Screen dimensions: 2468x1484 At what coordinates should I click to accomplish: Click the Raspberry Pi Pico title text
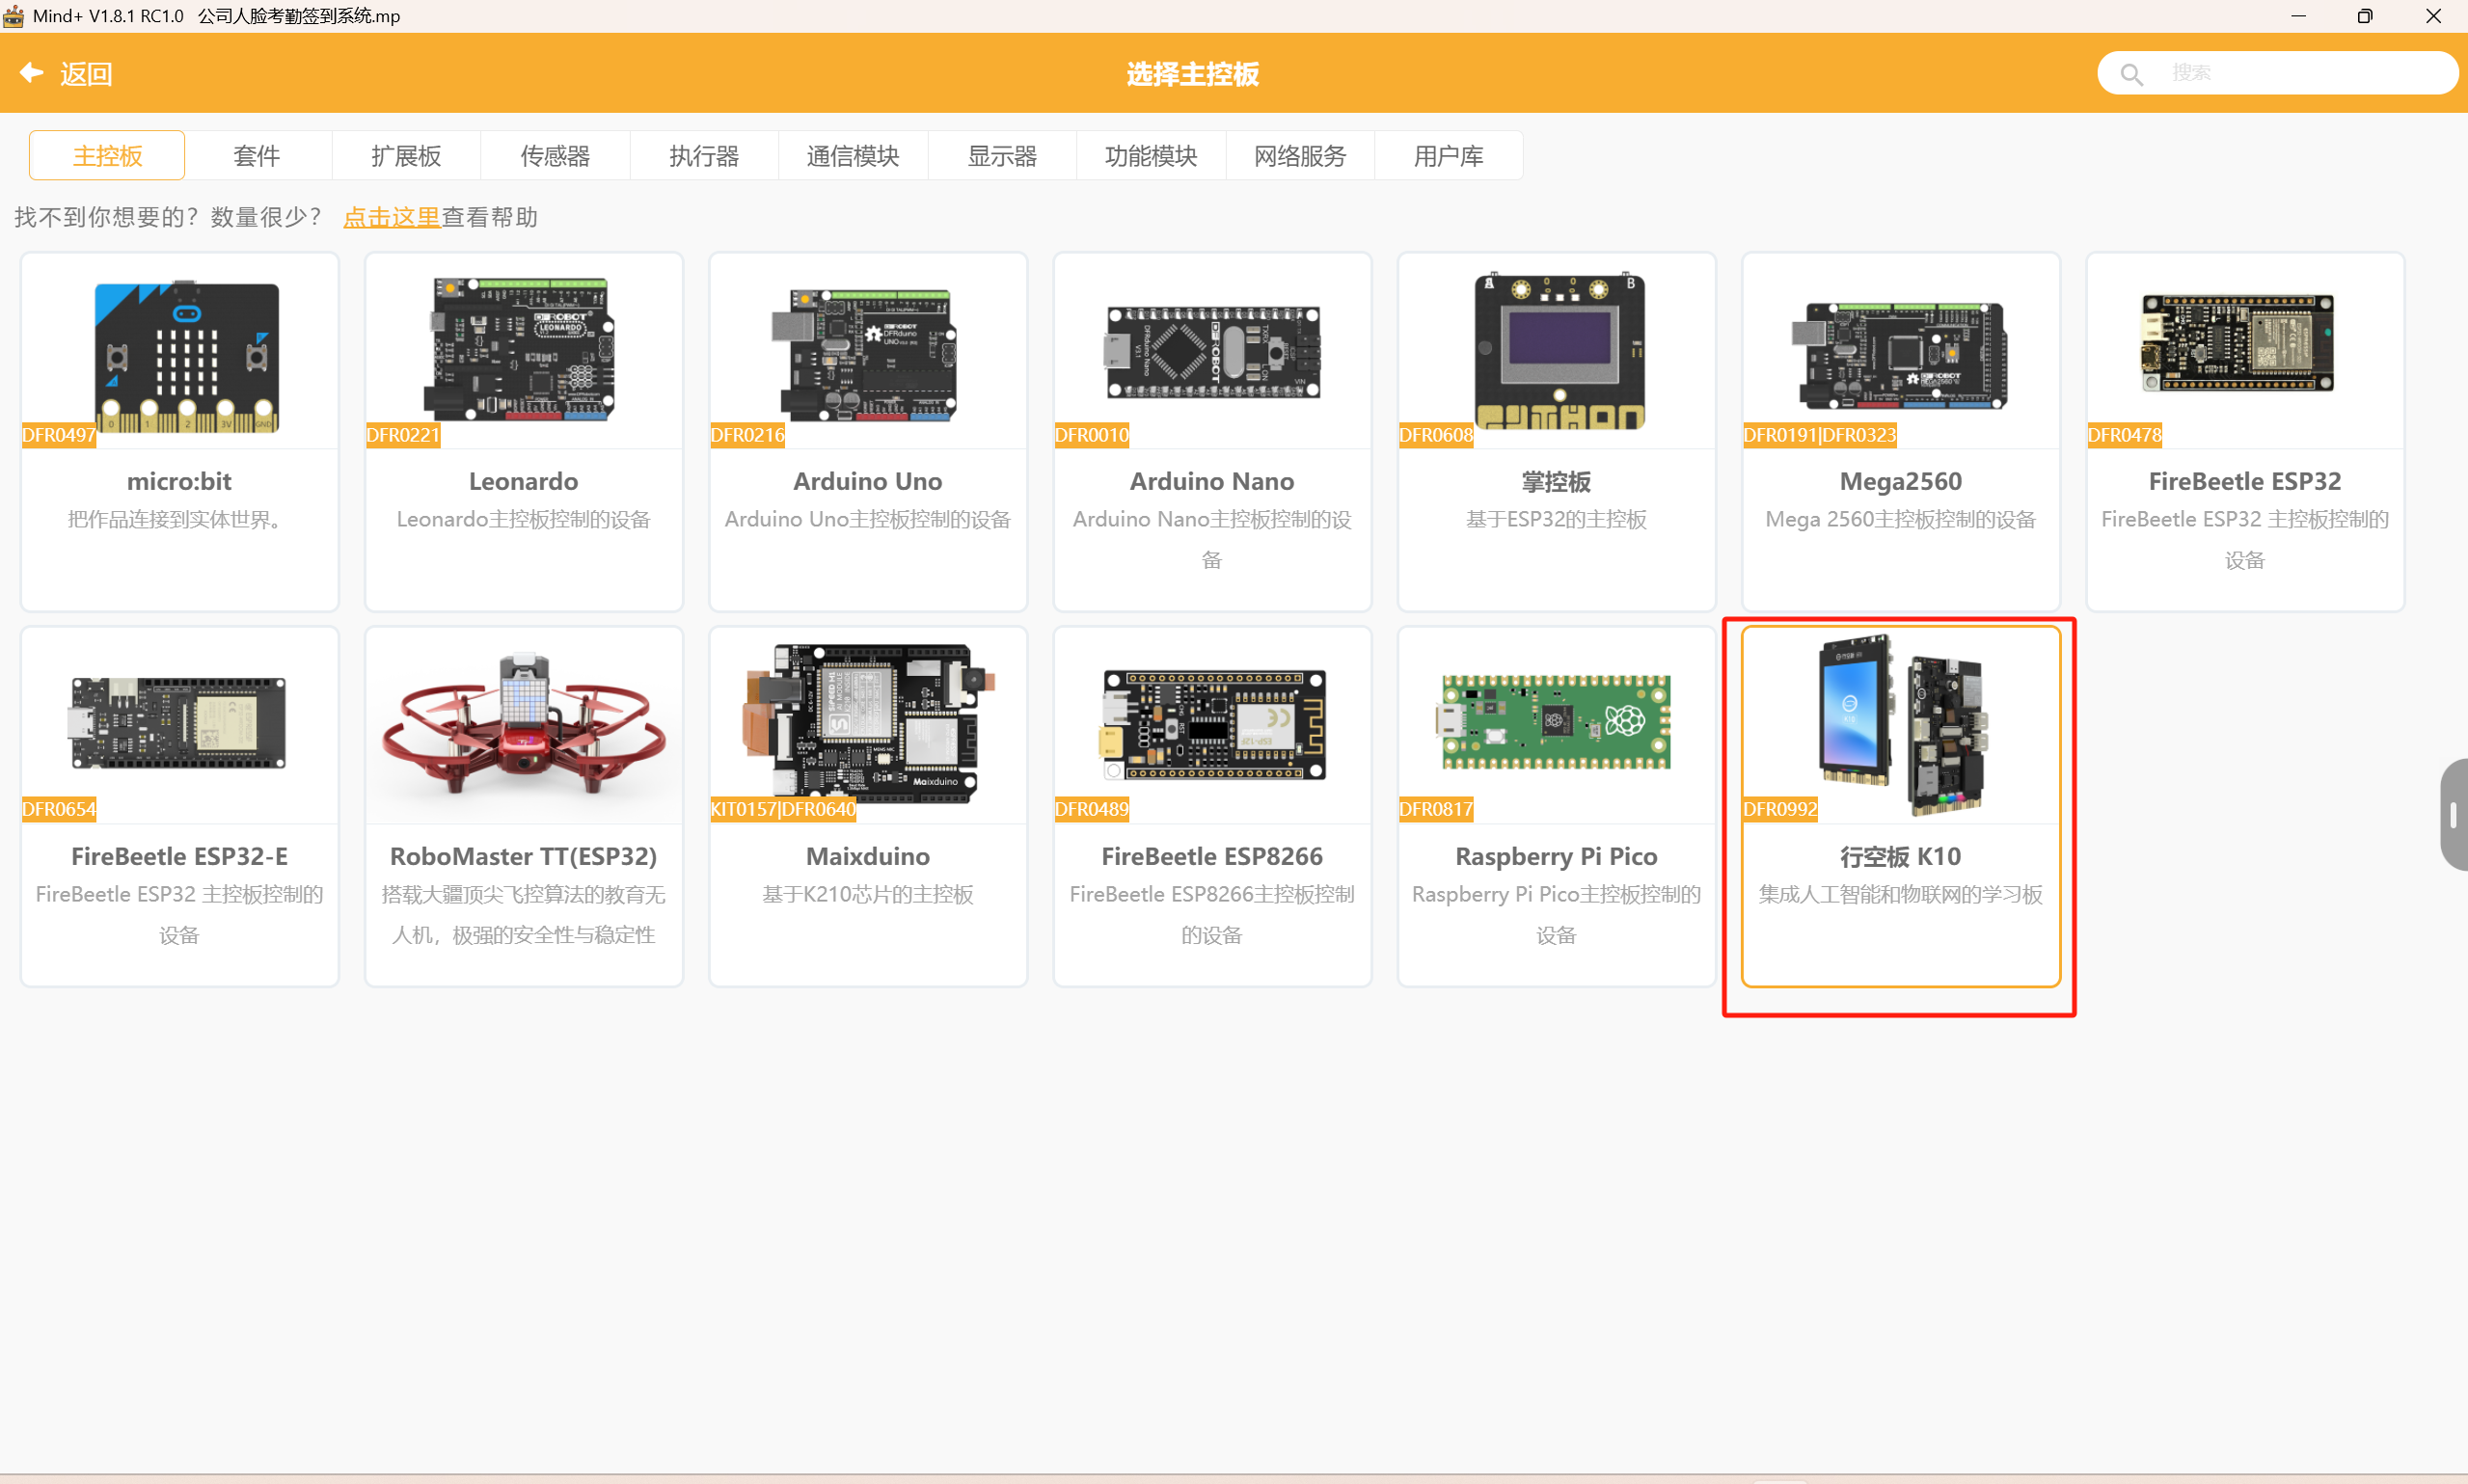[1556, 856]
